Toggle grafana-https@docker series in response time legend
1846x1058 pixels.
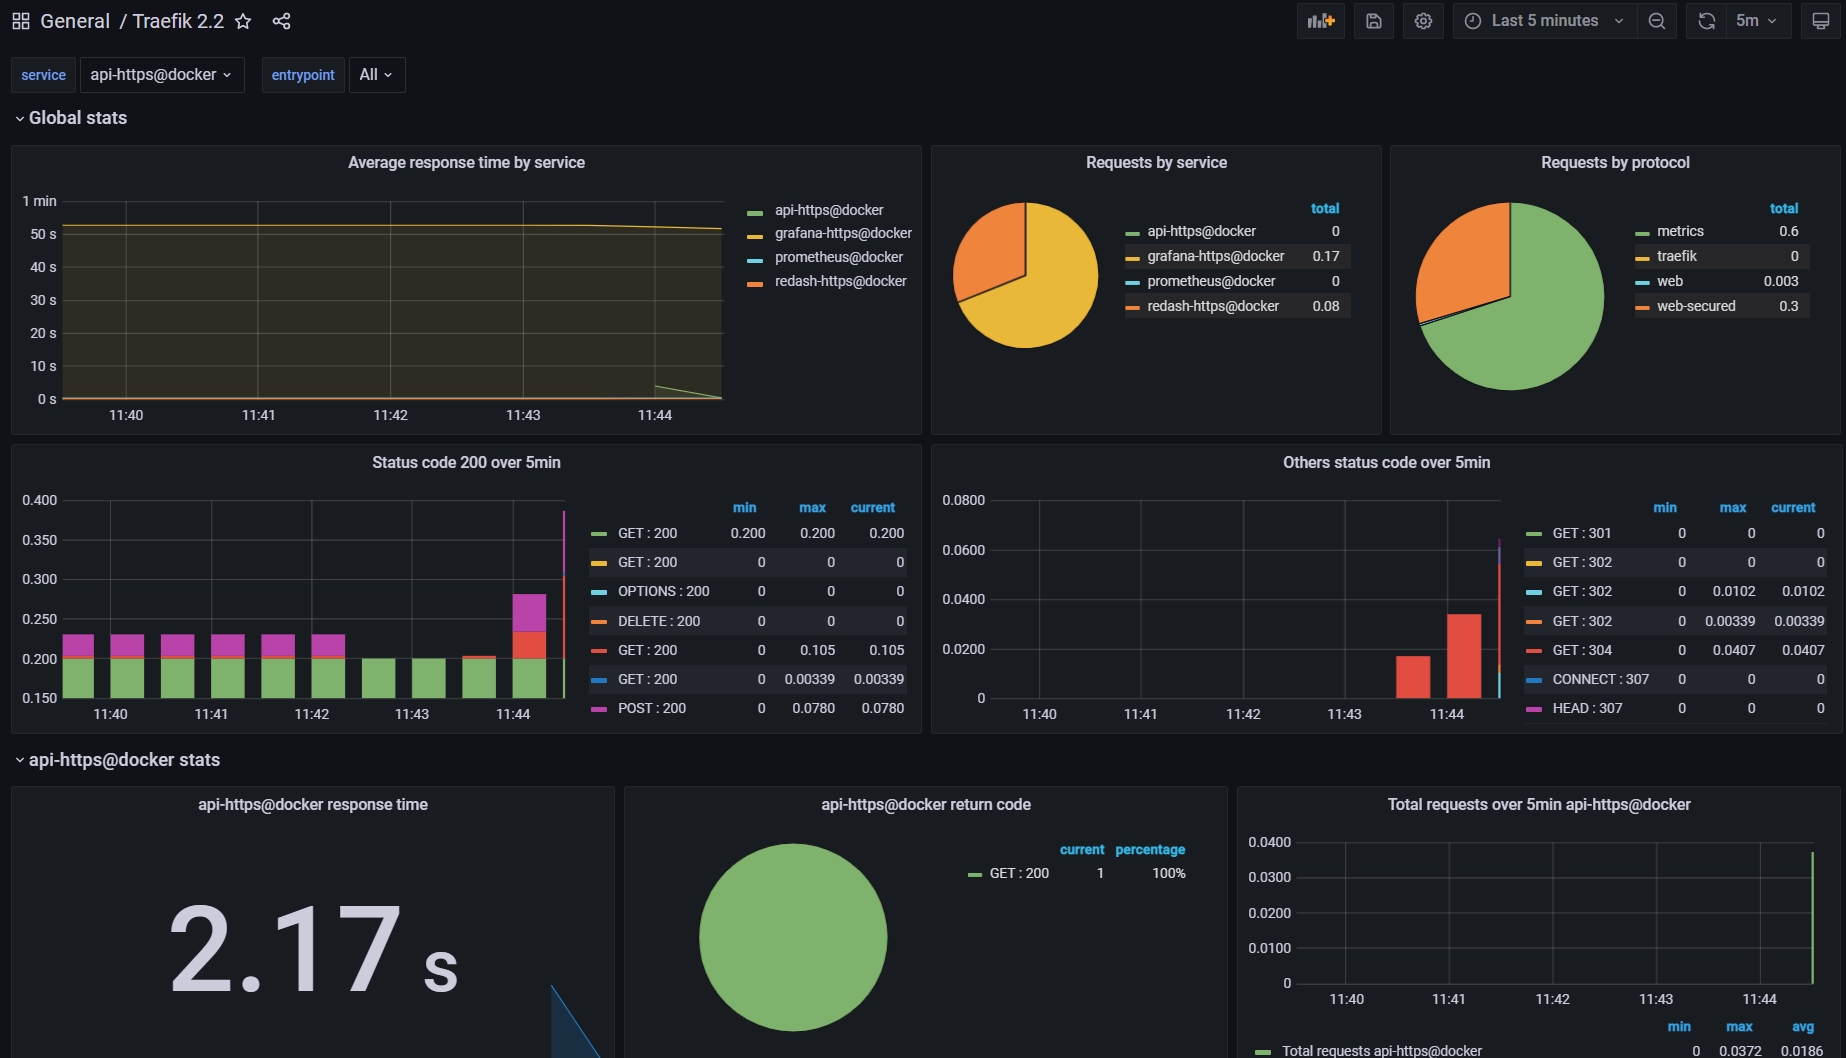[842, 233]
